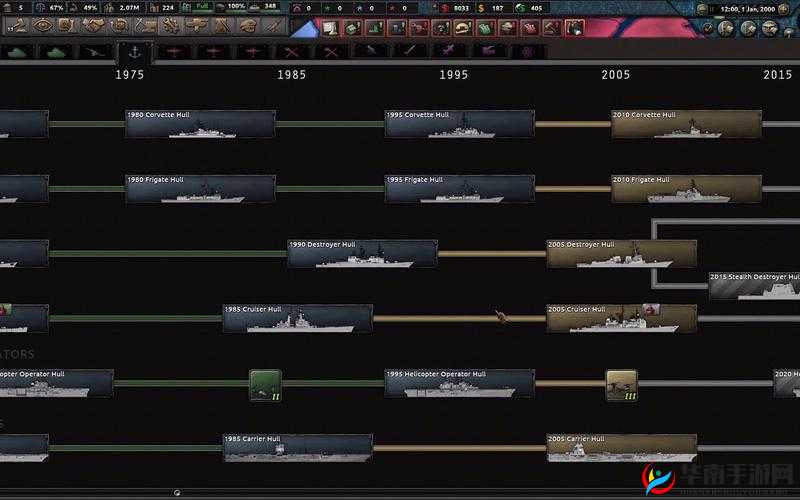
Task: Open the 2015 Stealth Destroyer Hull technology
Action: tap(754, 285)
